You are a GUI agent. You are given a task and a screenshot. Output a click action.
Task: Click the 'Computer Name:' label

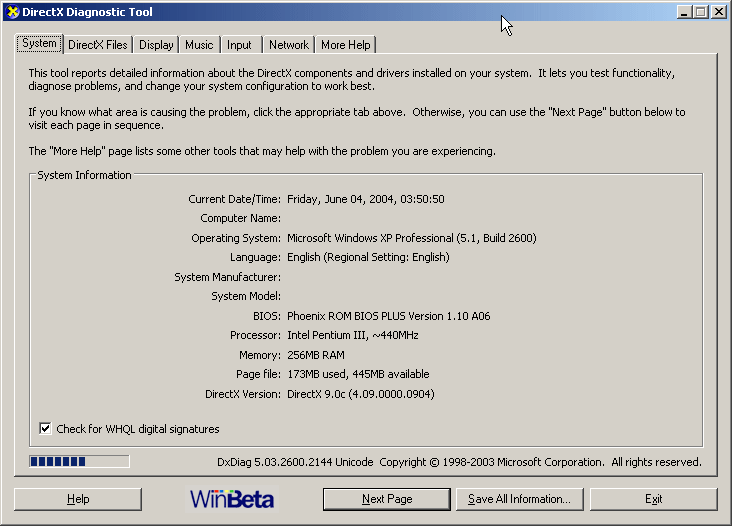click(240, 218)
